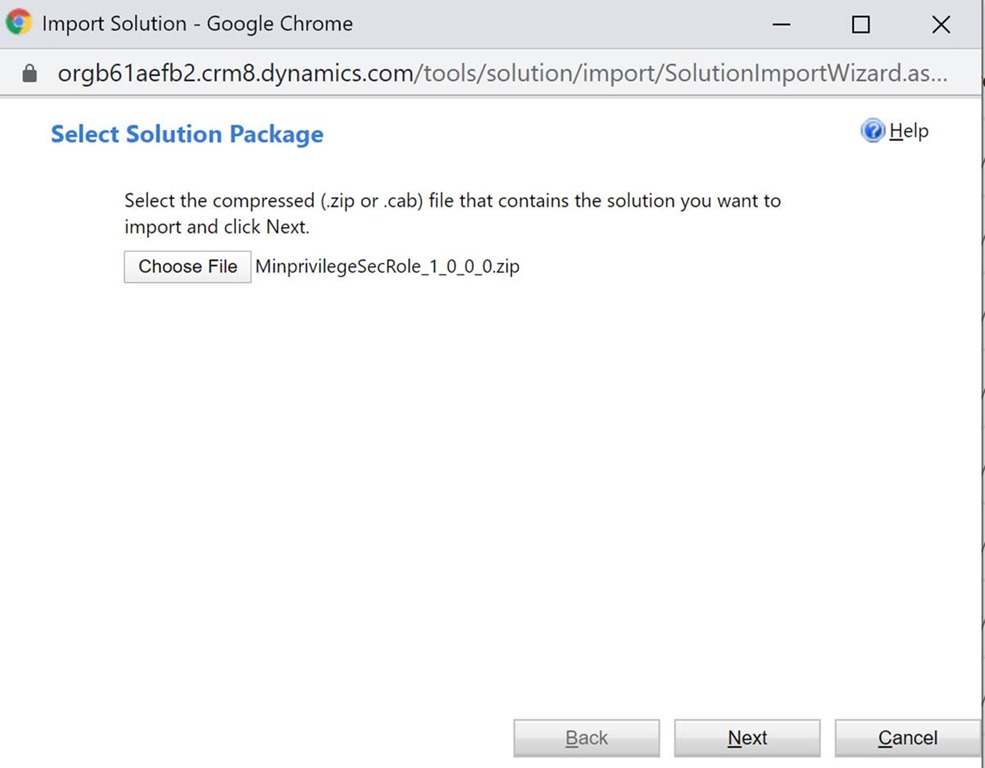Click the 'Import Solution - Google Chrome' window title

(x=197, y=23)
